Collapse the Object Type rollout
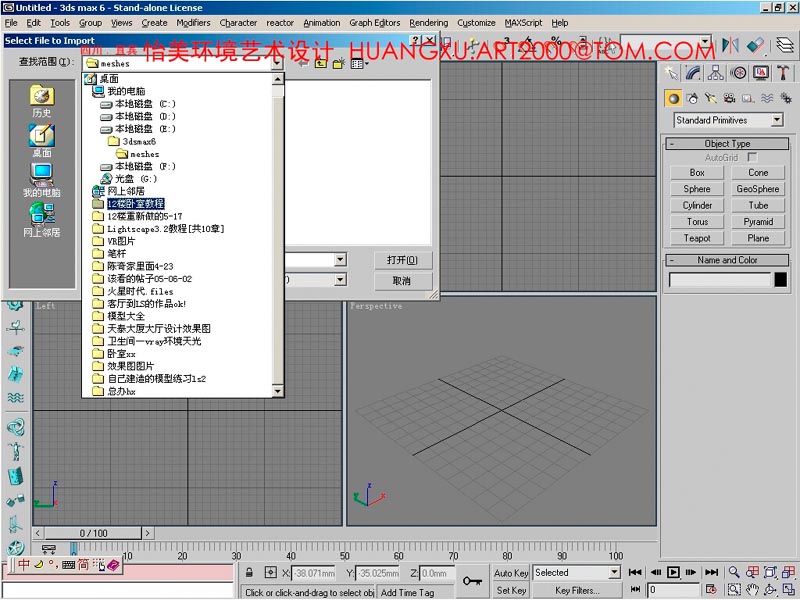The width and height of the screenshot is (800, 600). point(727,144)
